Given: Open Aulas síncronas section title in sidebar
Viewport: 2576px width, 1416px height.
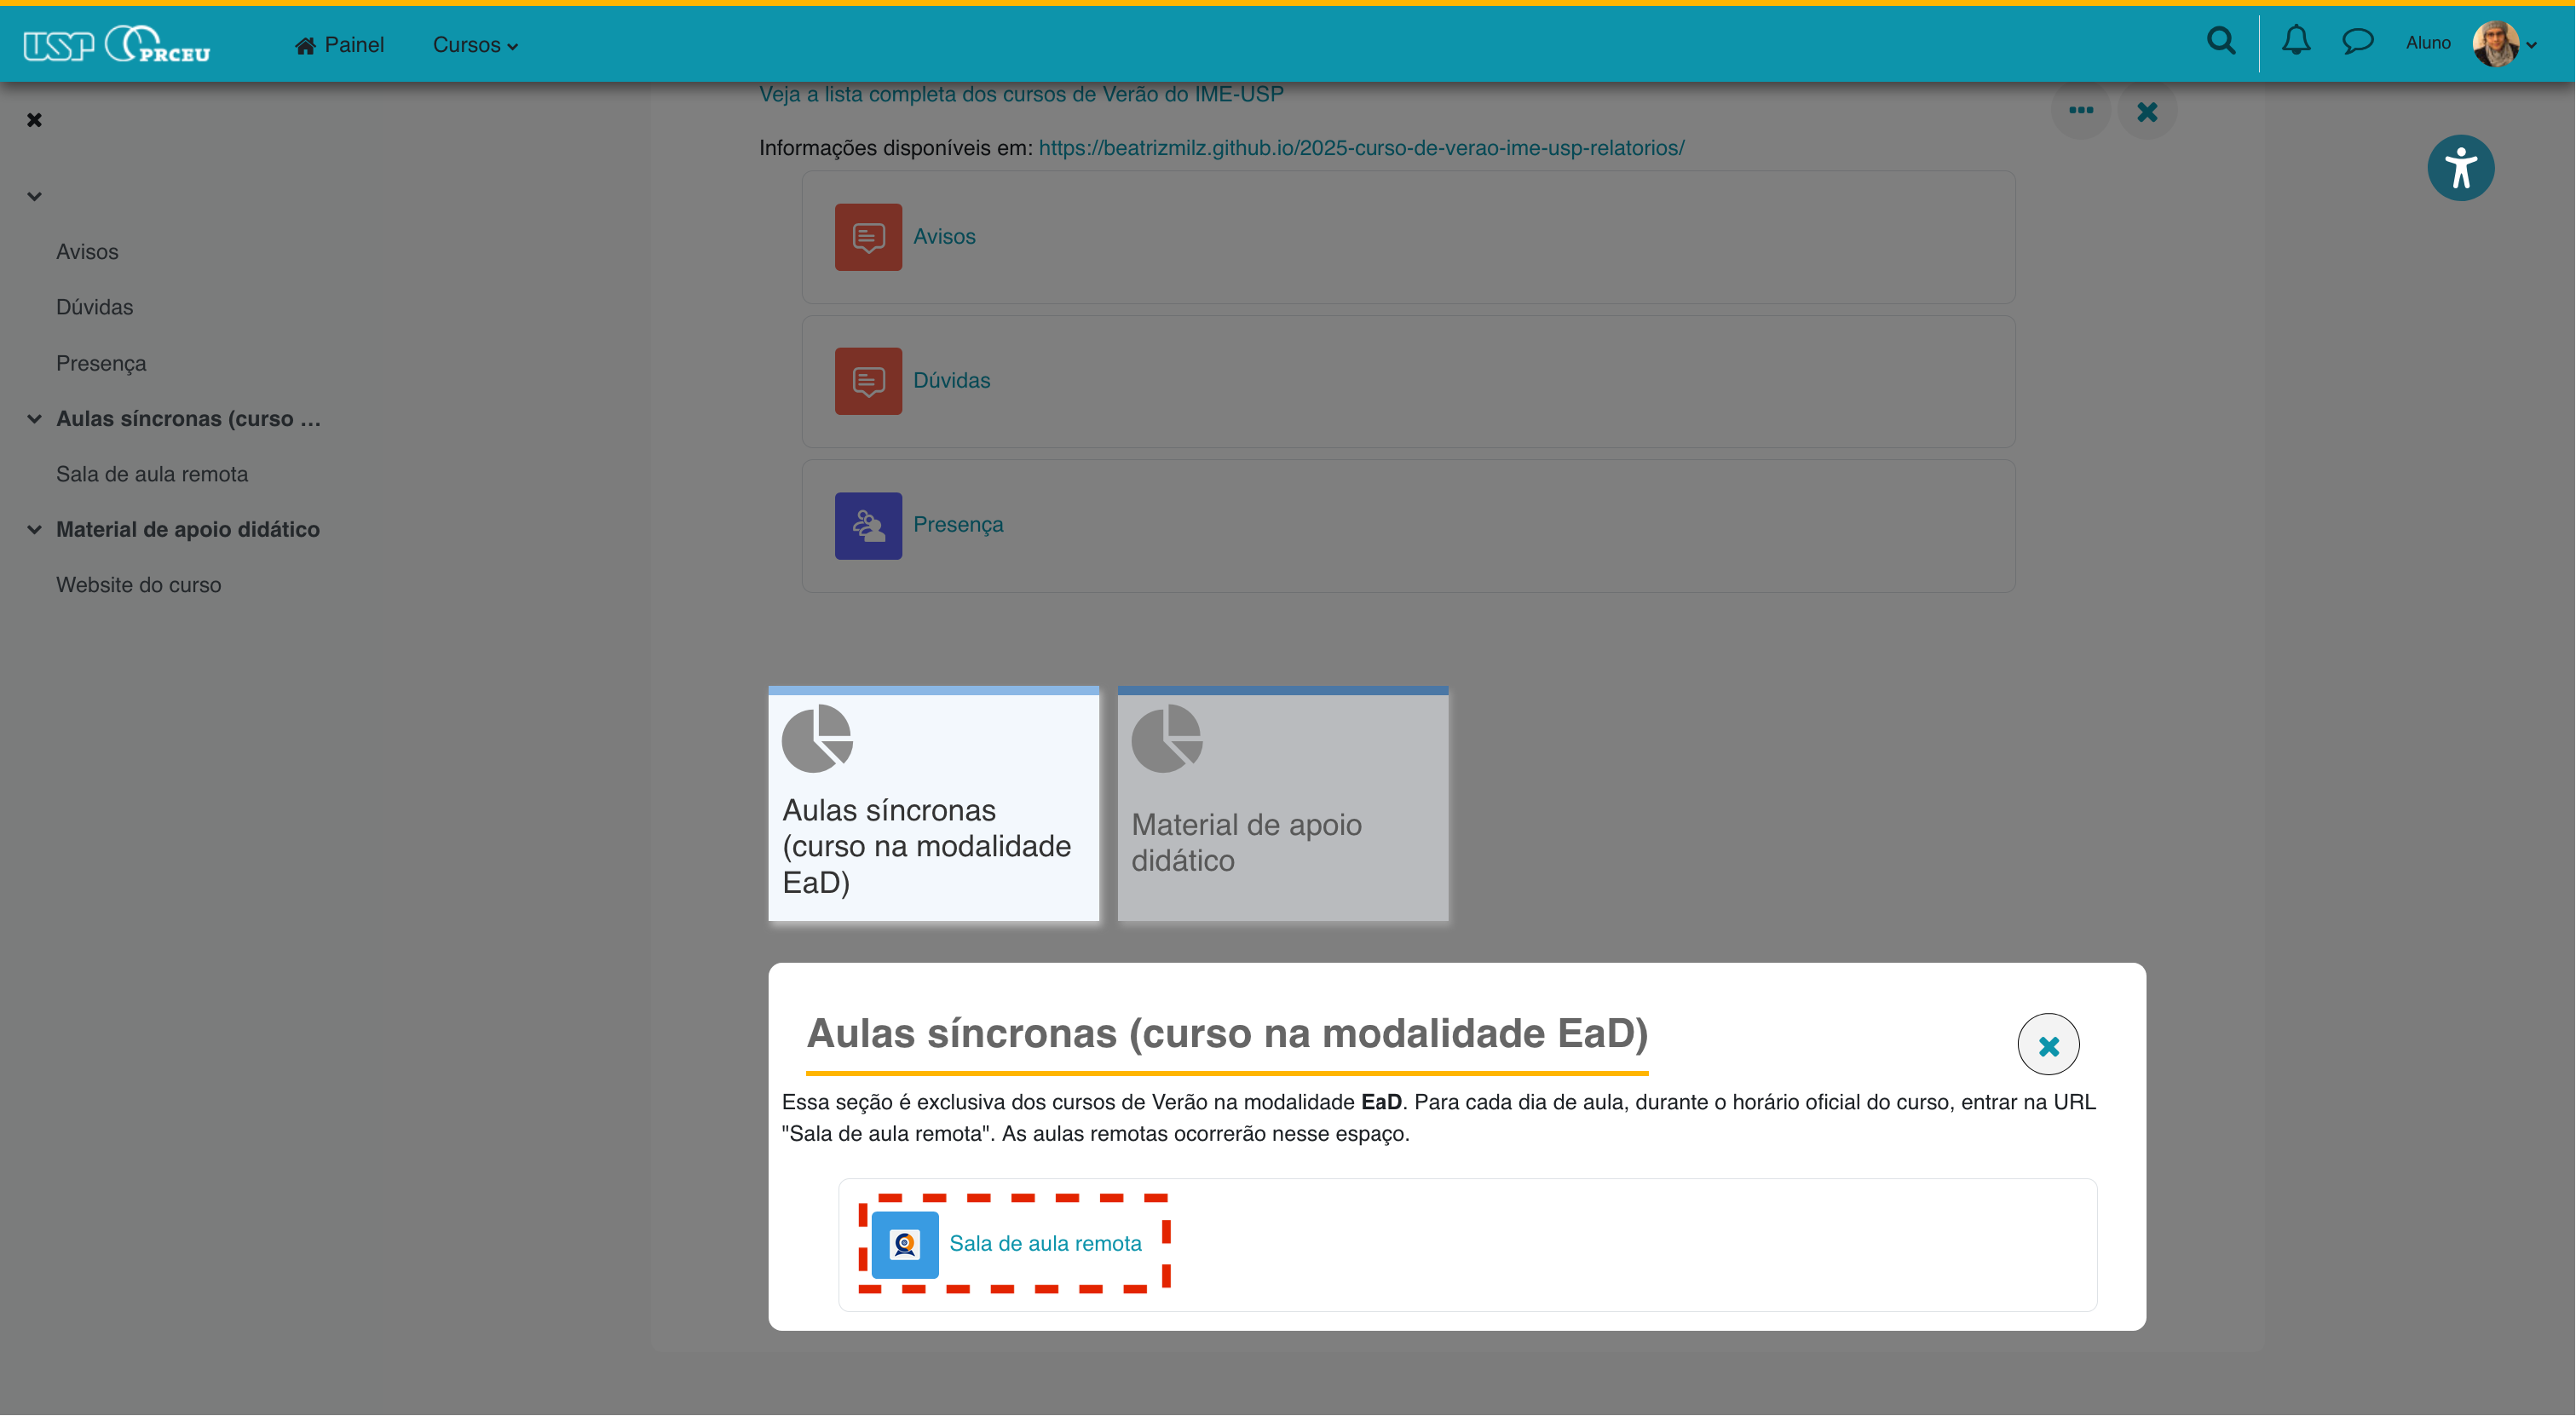Looking at the screenshot, I should [x=188, y=419].
